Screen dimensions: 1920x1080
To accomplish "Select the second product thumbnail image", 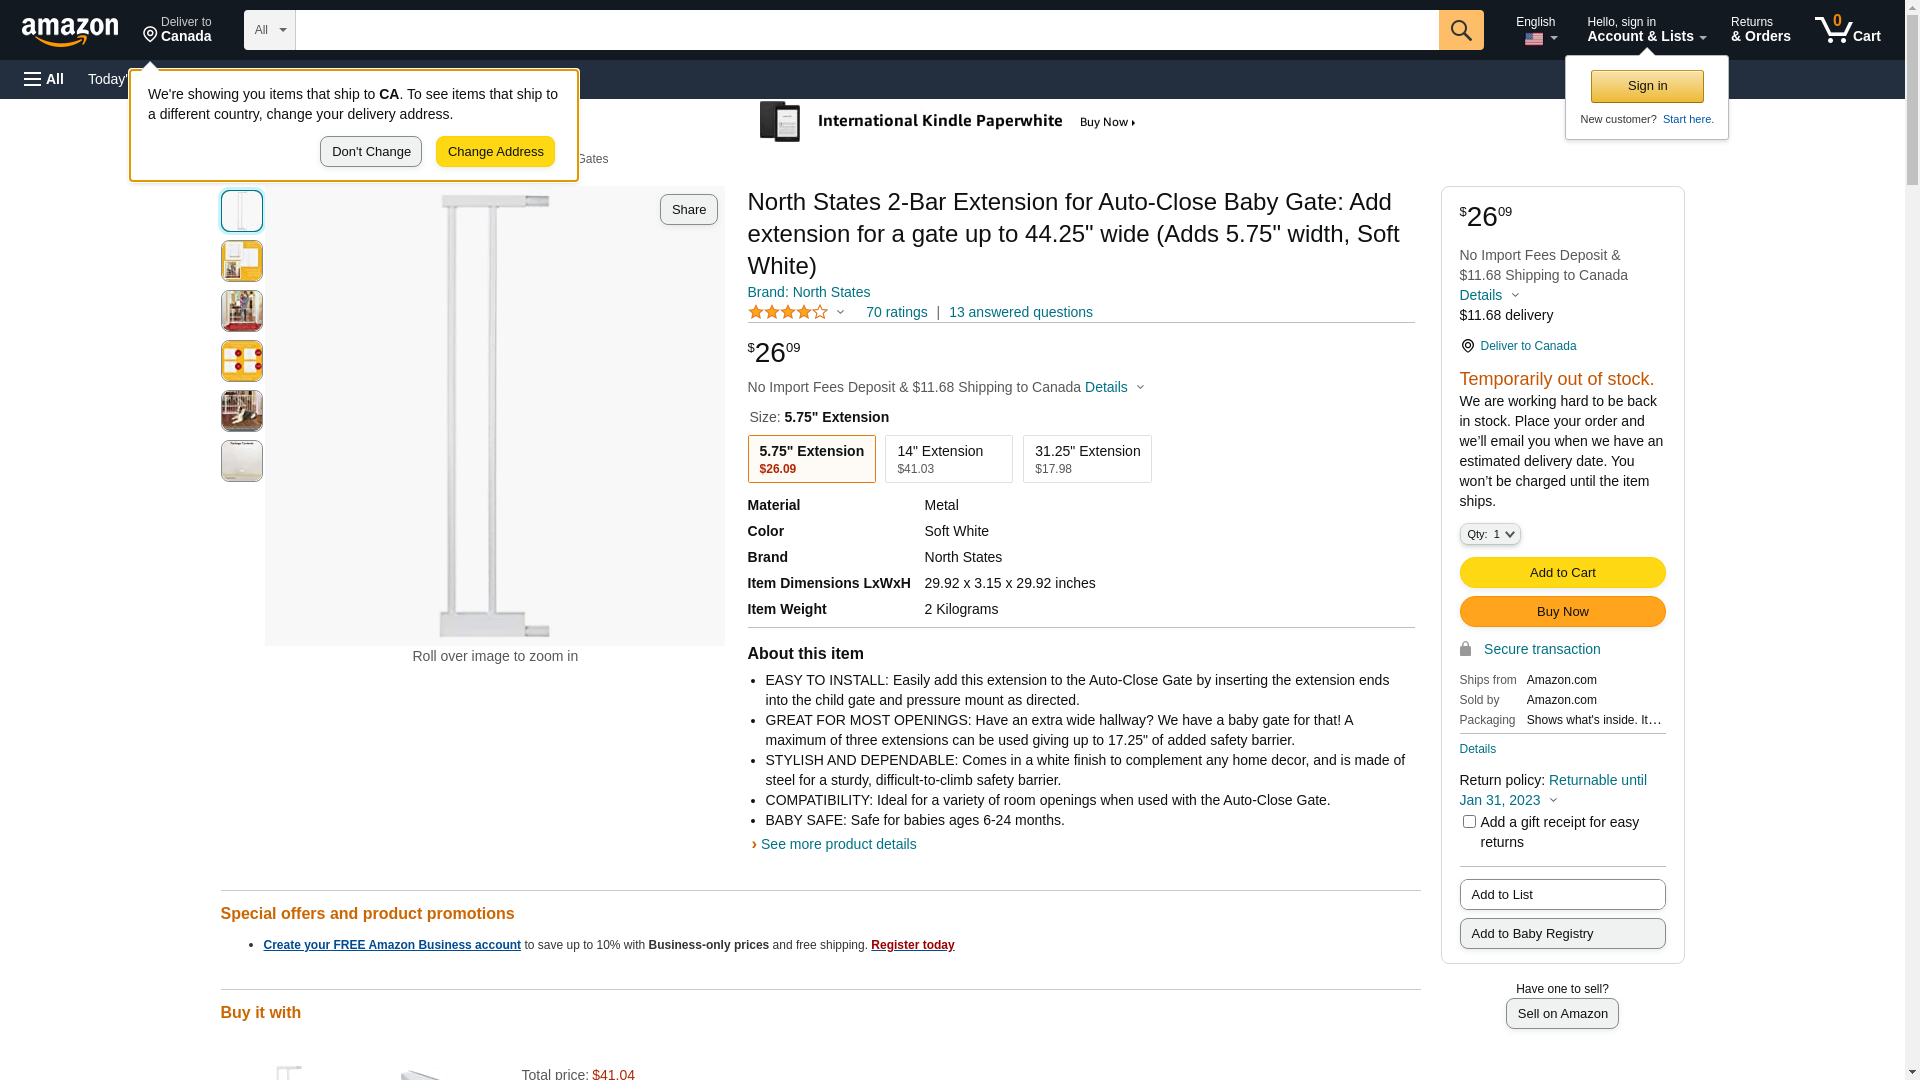I will (242, 261).
